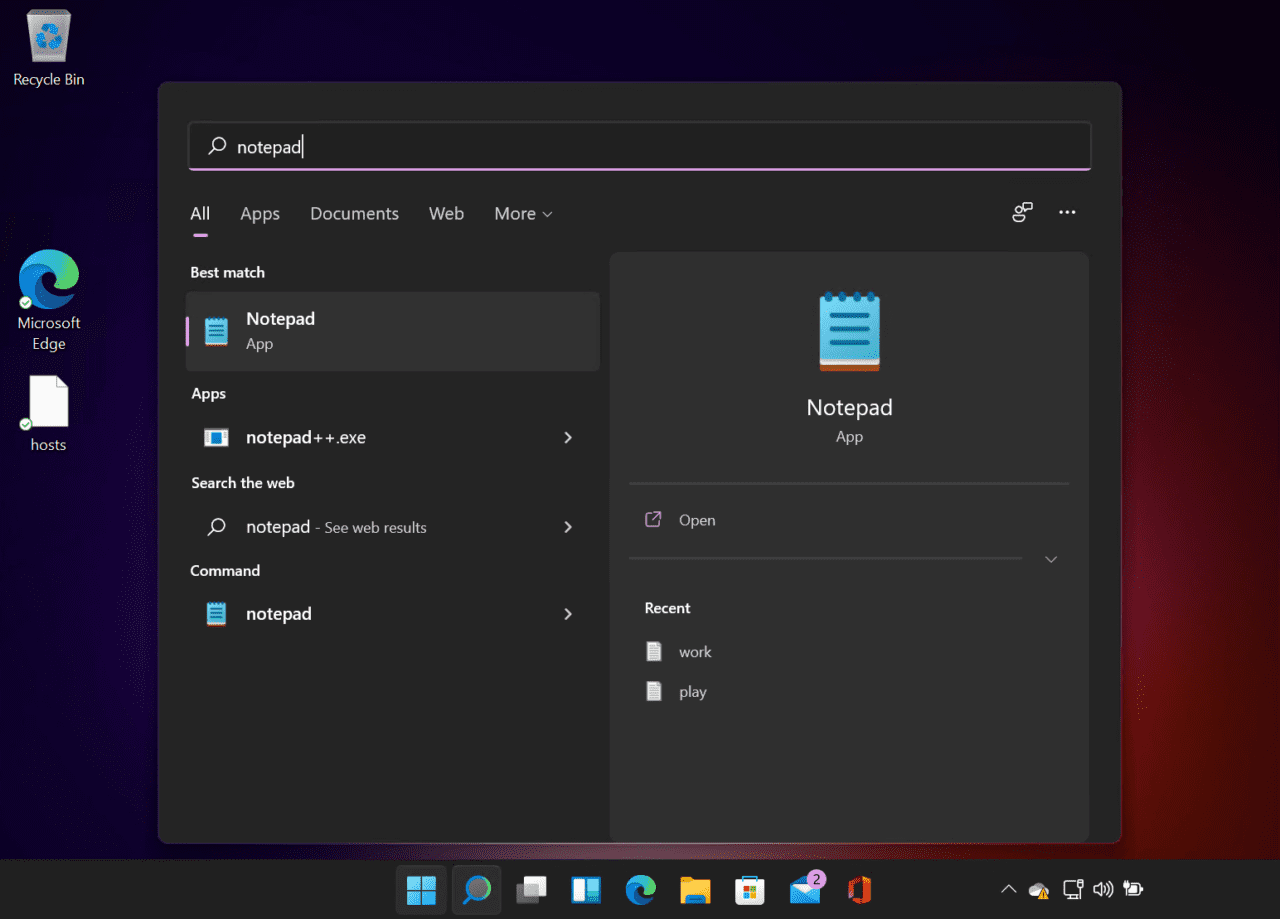Click the Search icon on taskbar
Screen dimensions: 1280x919
tap(477, 889)
